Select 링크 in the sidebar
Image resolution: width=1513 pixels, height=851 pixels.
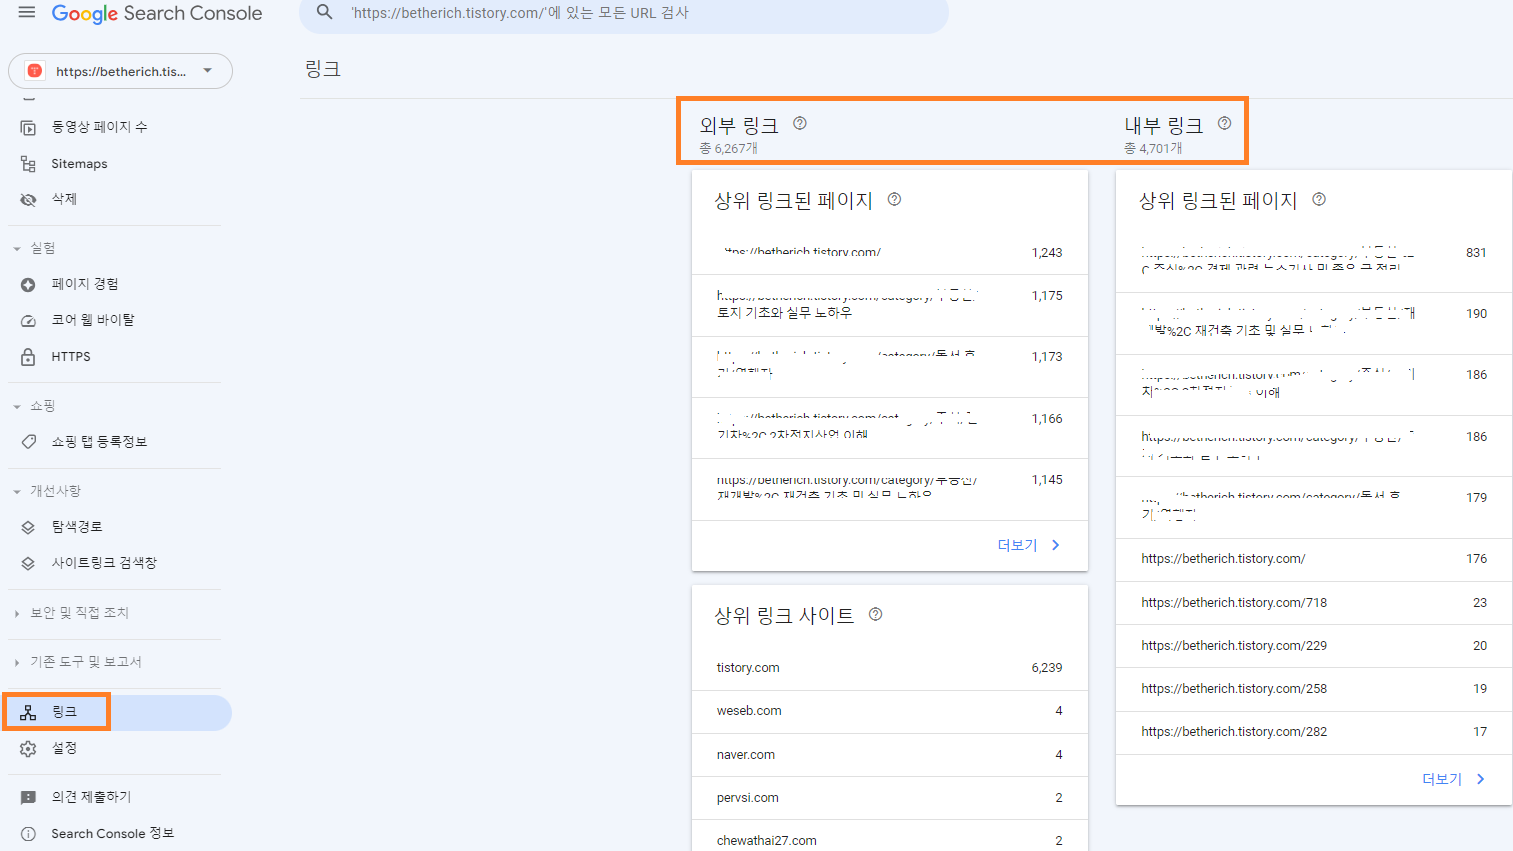click(x=118, y=712)
